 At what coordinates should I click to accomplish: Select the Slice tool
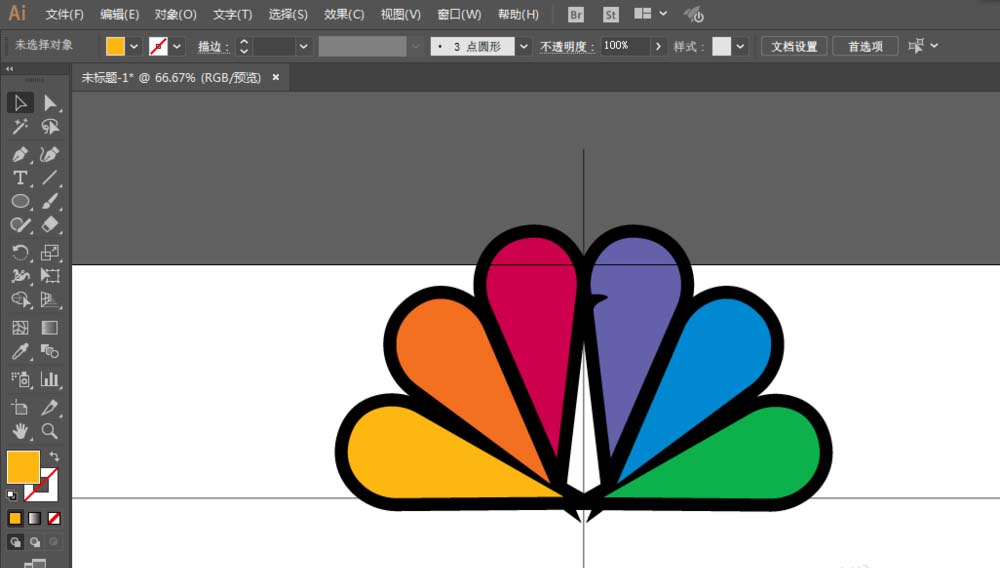50,407
